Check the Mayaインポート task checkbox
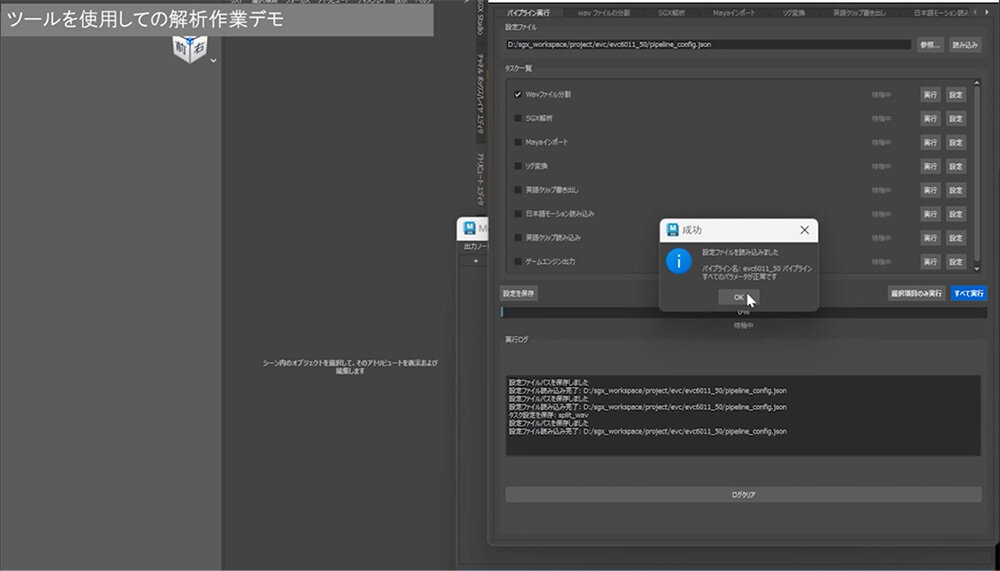Viewport: 1000px width, 571px height. point(518,142)
